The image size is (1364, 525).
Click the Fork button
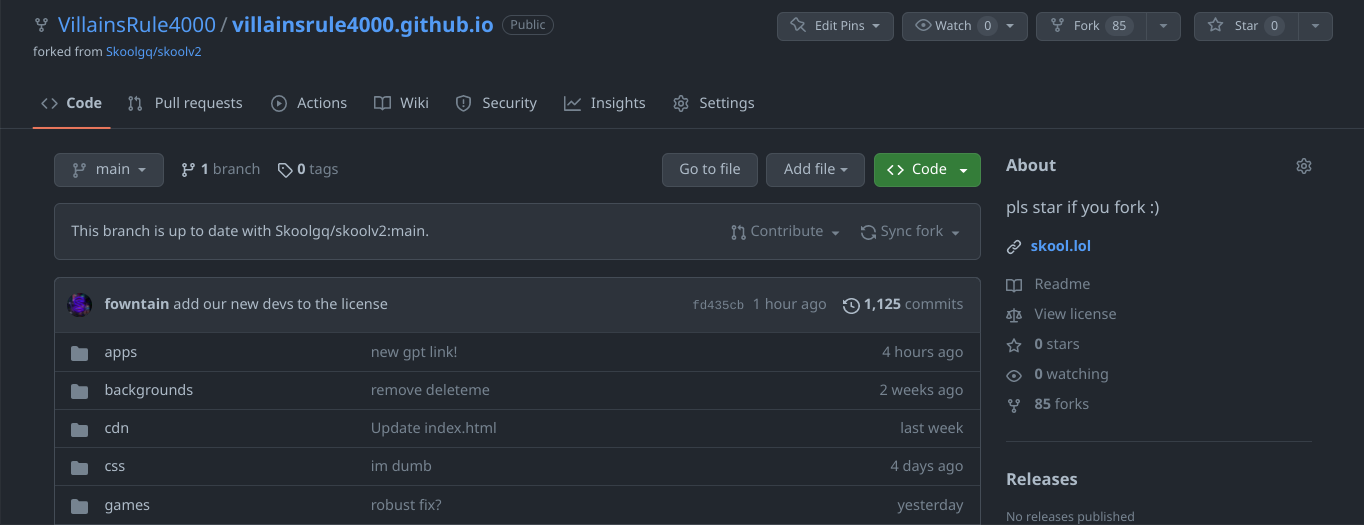[1090, 26]
